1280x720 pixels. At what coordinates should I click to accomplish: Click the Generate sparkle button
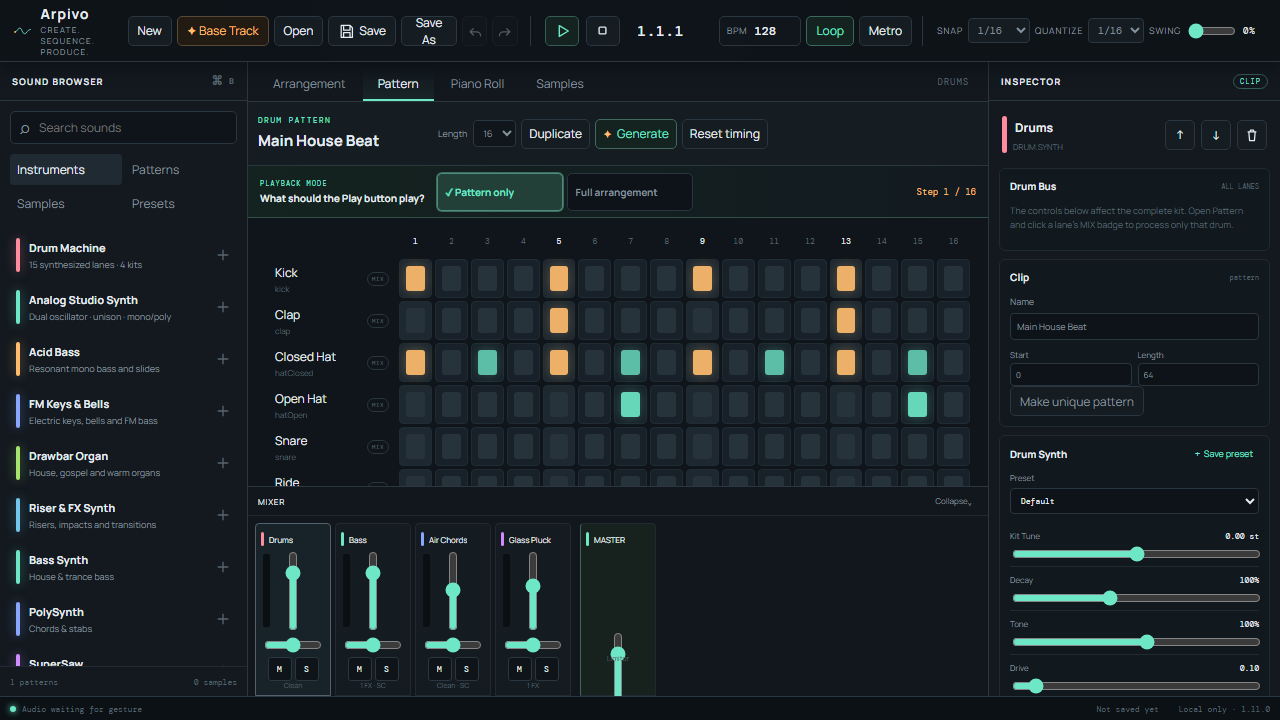[x=636, y=134]
